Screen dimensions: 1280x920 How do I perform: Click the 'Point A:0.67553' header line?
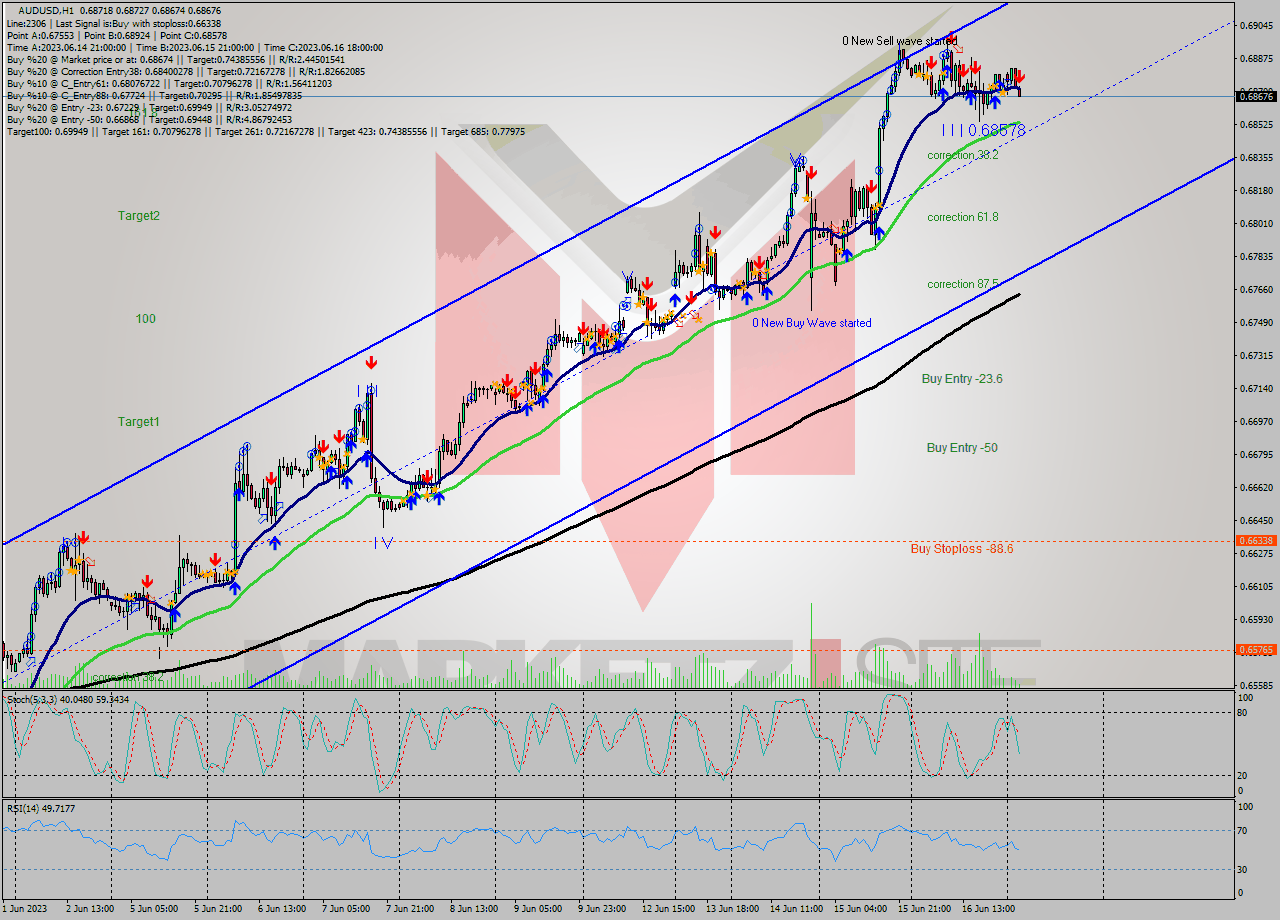(117, 35)
